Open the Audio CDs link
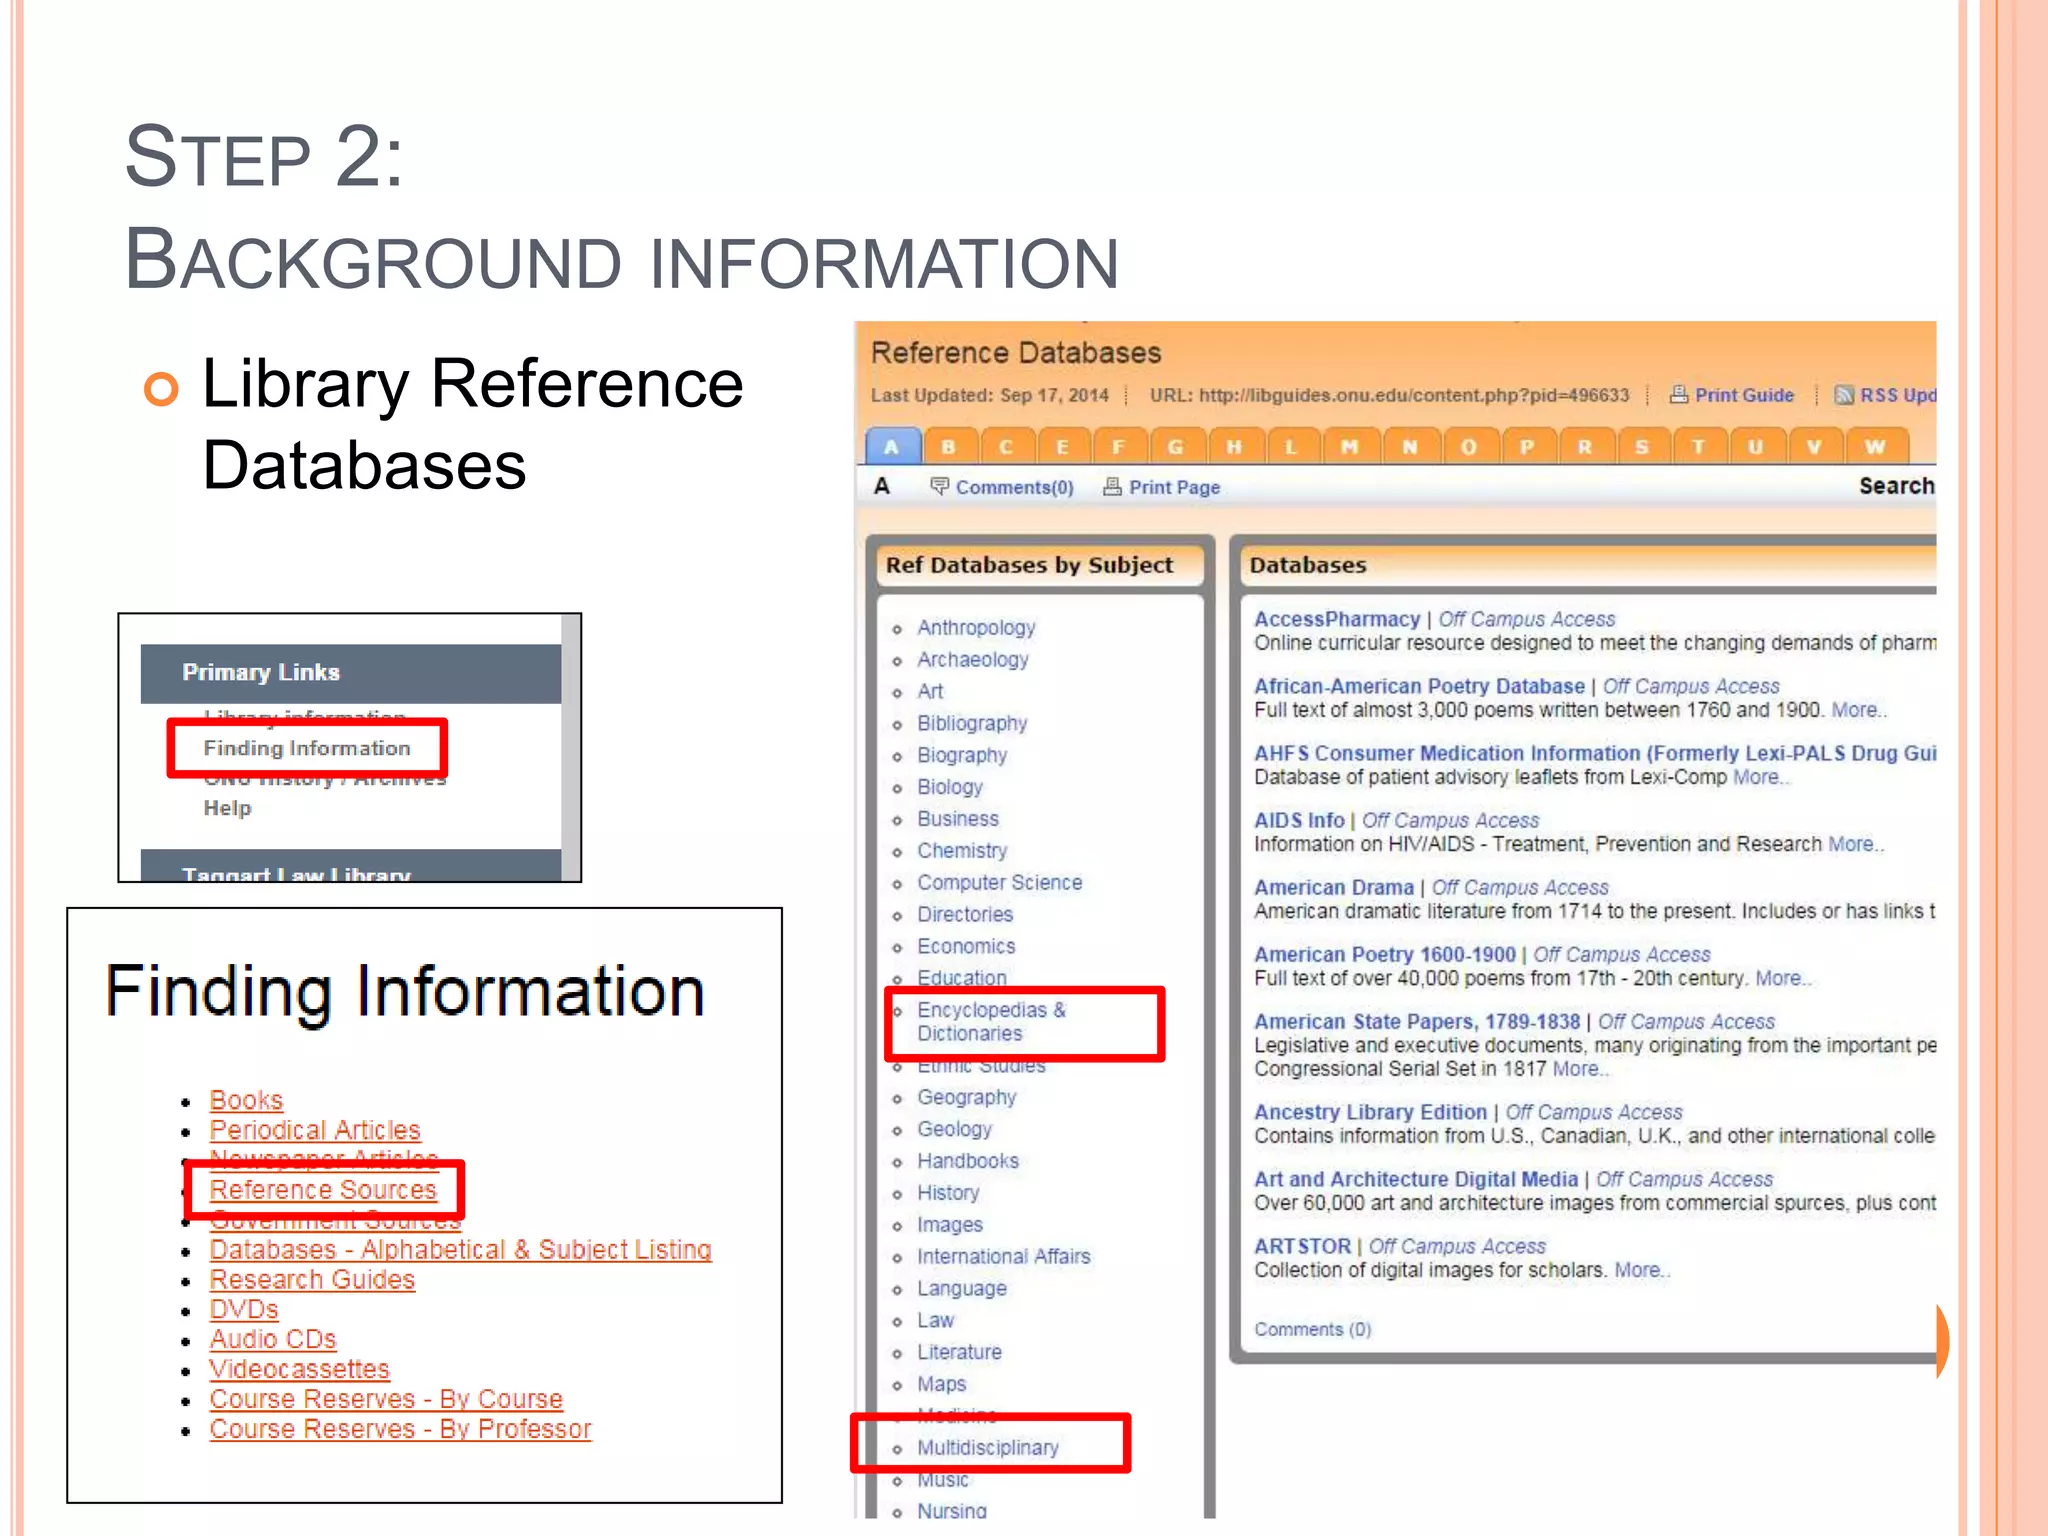This screenshot has height=1536, width=2048. [x=273, y=1340]
